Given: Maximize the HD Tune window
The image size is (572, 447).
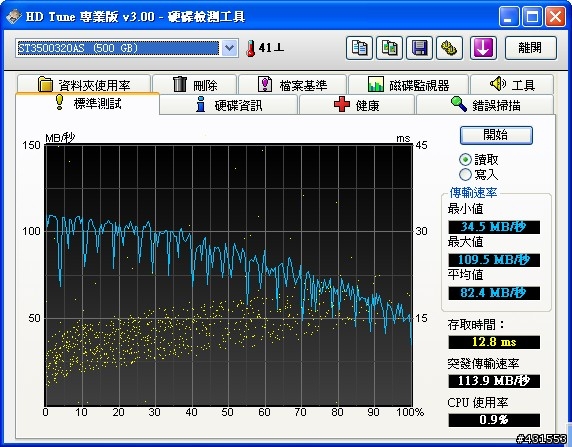Looking at the screenshot, I should tap(532, 16).
